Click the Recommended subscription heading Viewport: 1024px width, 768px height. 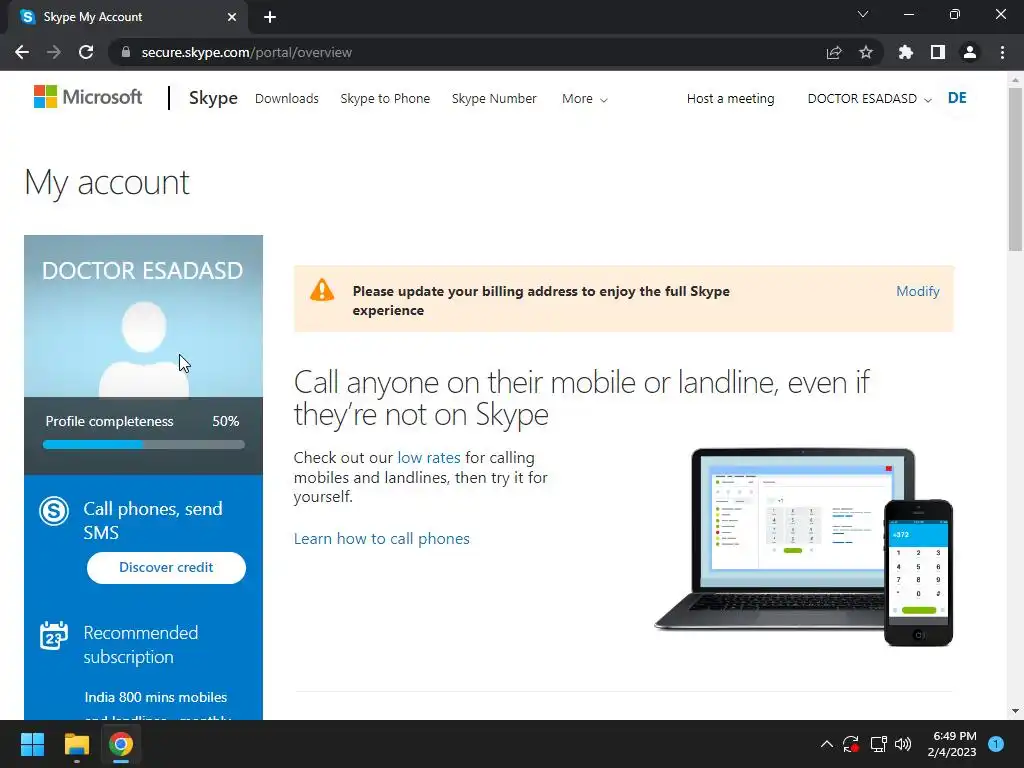[x=140, y=645]
